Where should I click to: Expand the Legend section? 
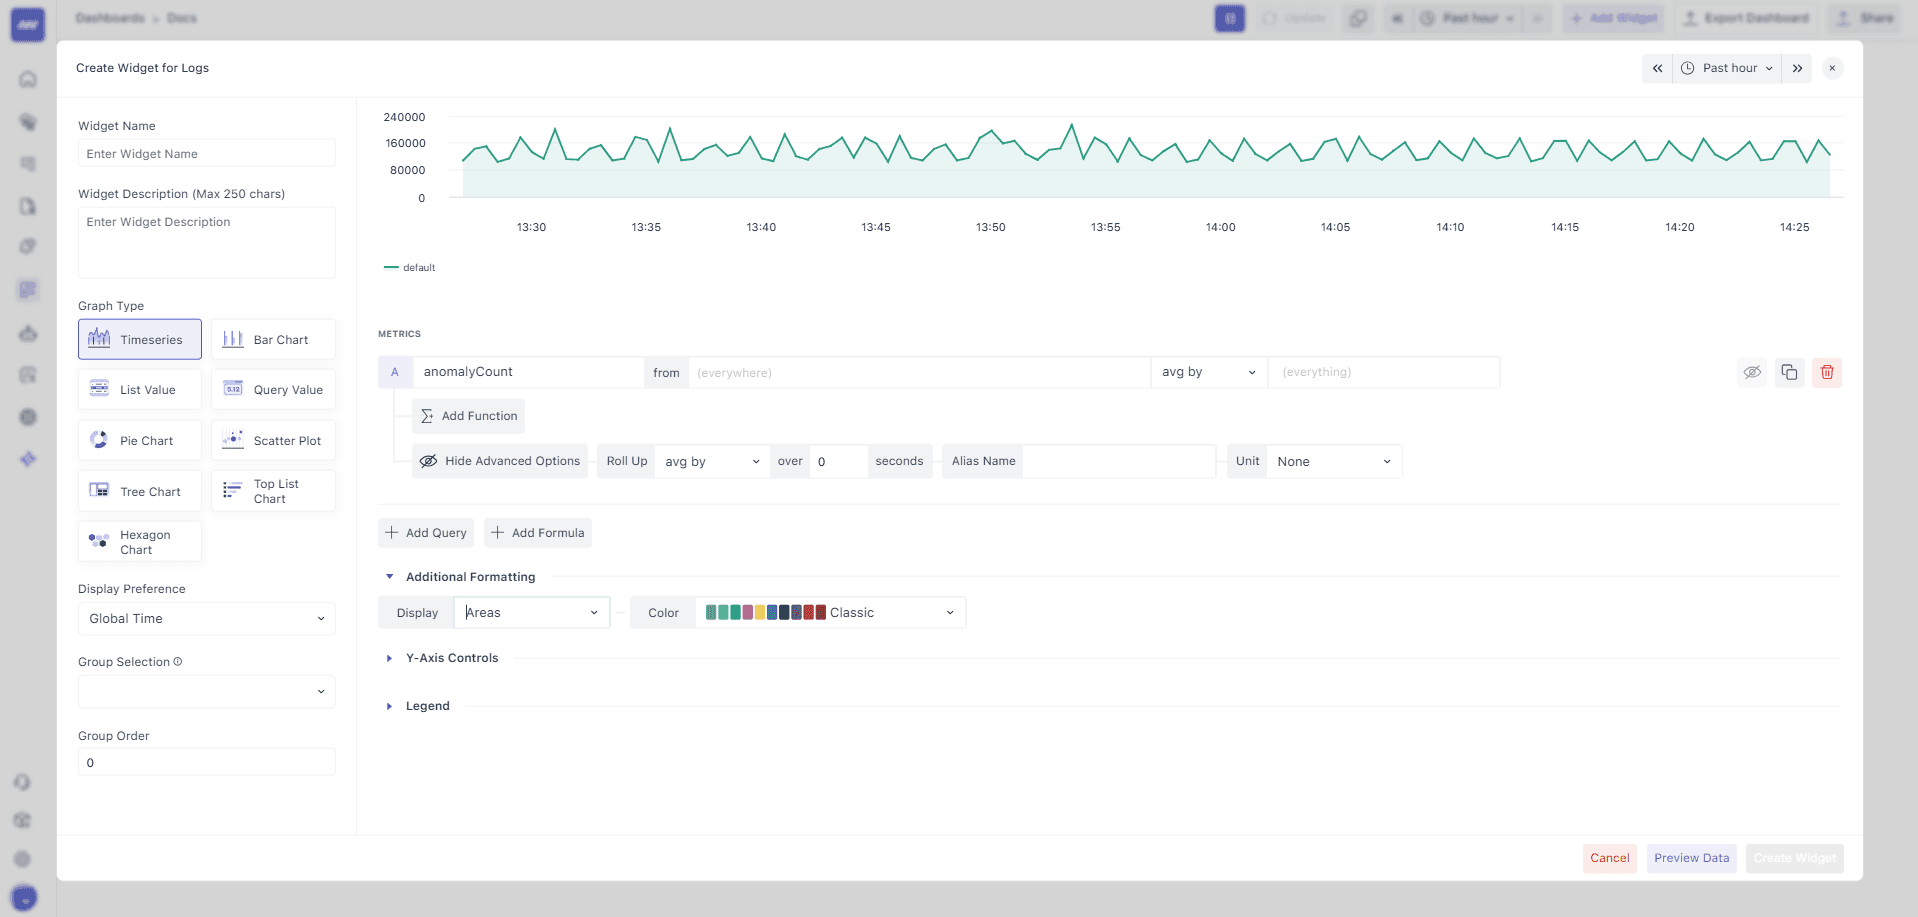point(428,705)
